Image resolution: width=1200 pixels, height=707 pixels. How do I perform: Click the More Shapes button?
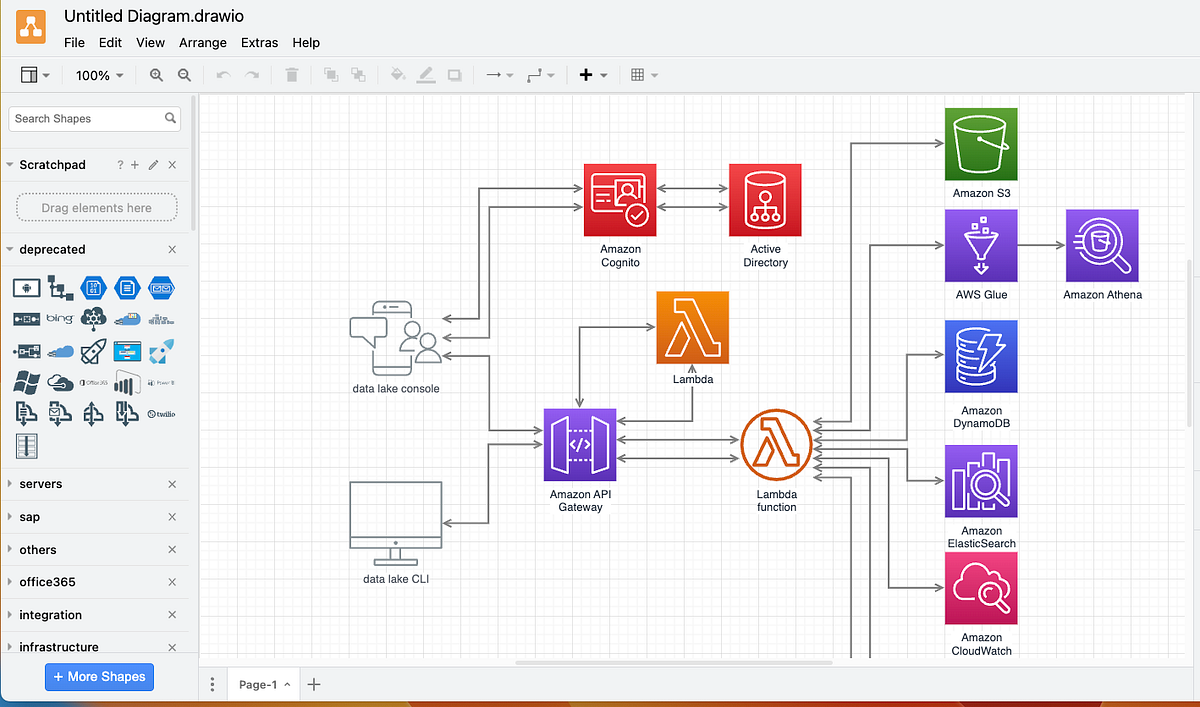point(99,677)
